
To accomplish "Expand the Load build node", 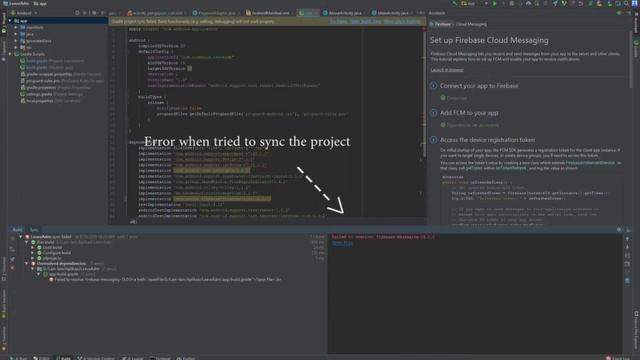I will (33, 247).
